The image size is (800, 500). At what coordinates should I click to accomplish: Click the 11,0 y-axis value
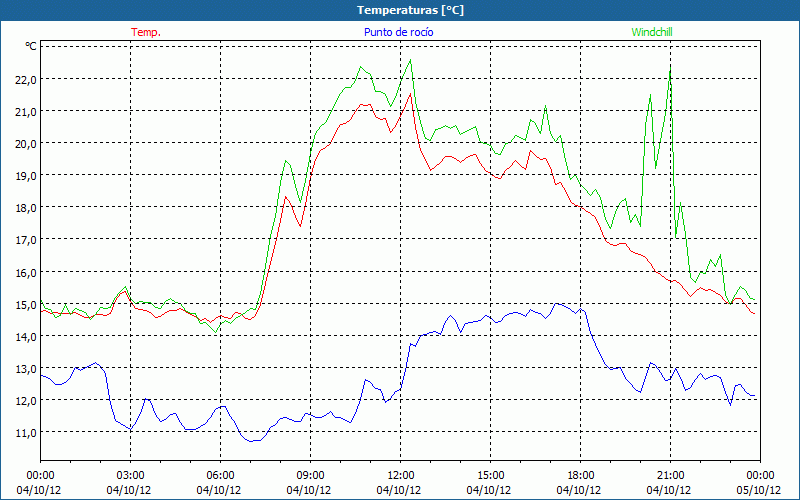27,433
